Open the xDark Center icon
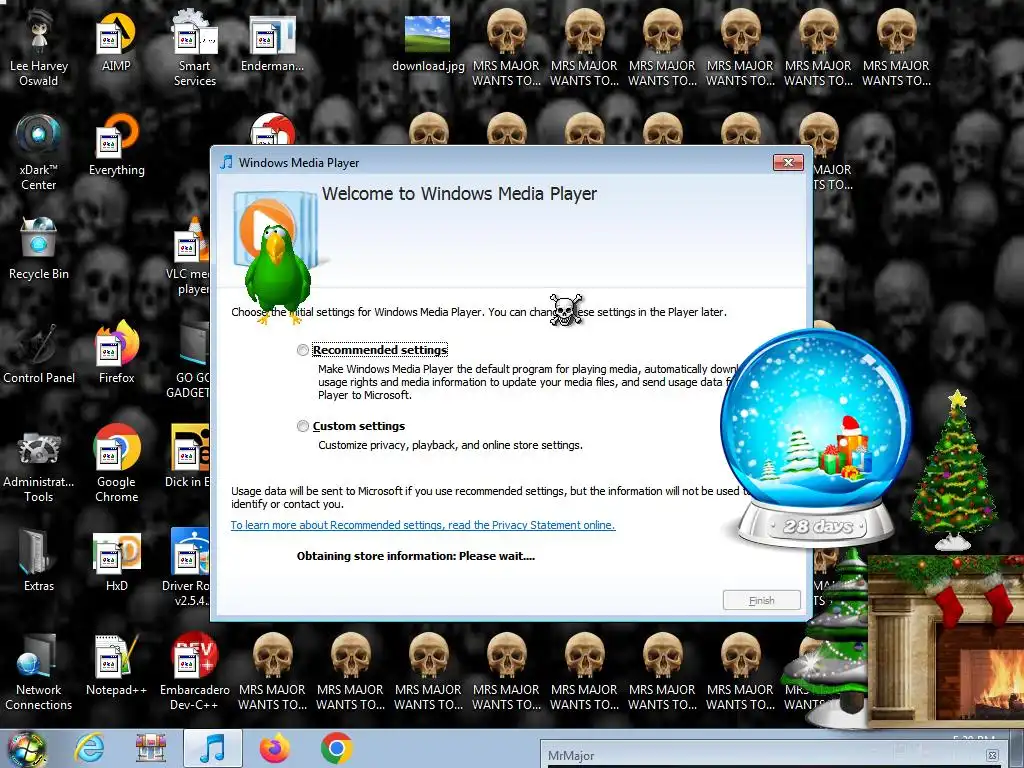Viewport: 1024px width, 768px height. (39, 153)
